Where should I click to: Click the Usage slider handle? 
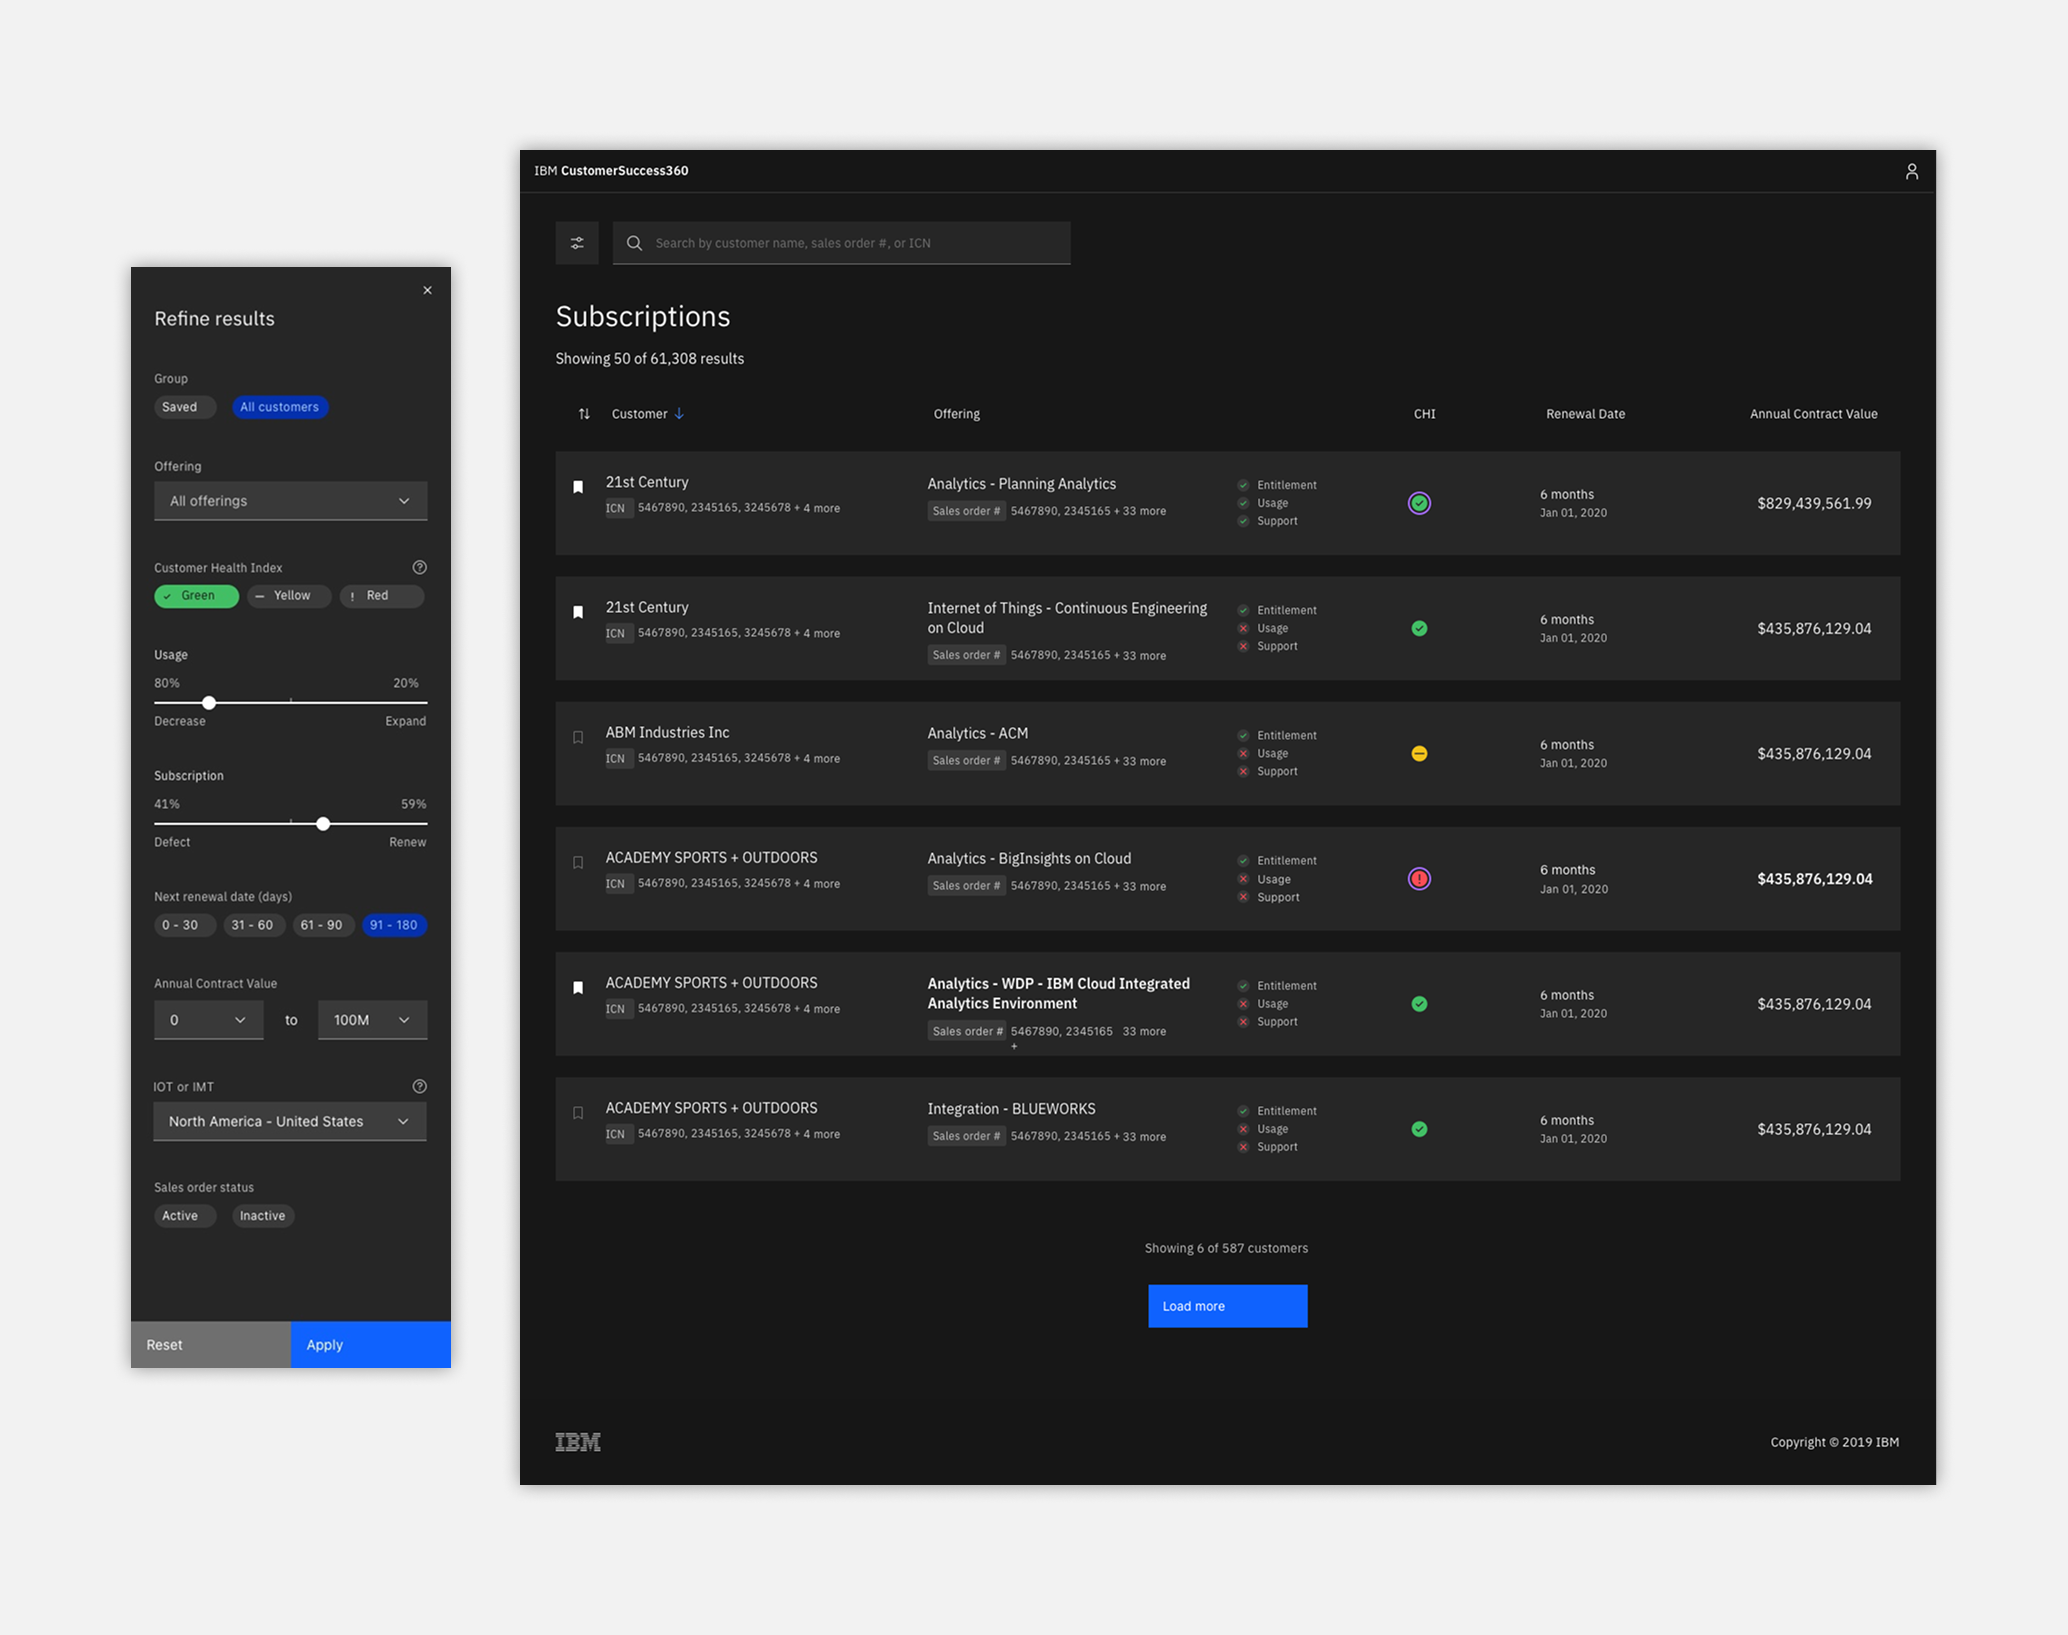[x=209, y=703]
